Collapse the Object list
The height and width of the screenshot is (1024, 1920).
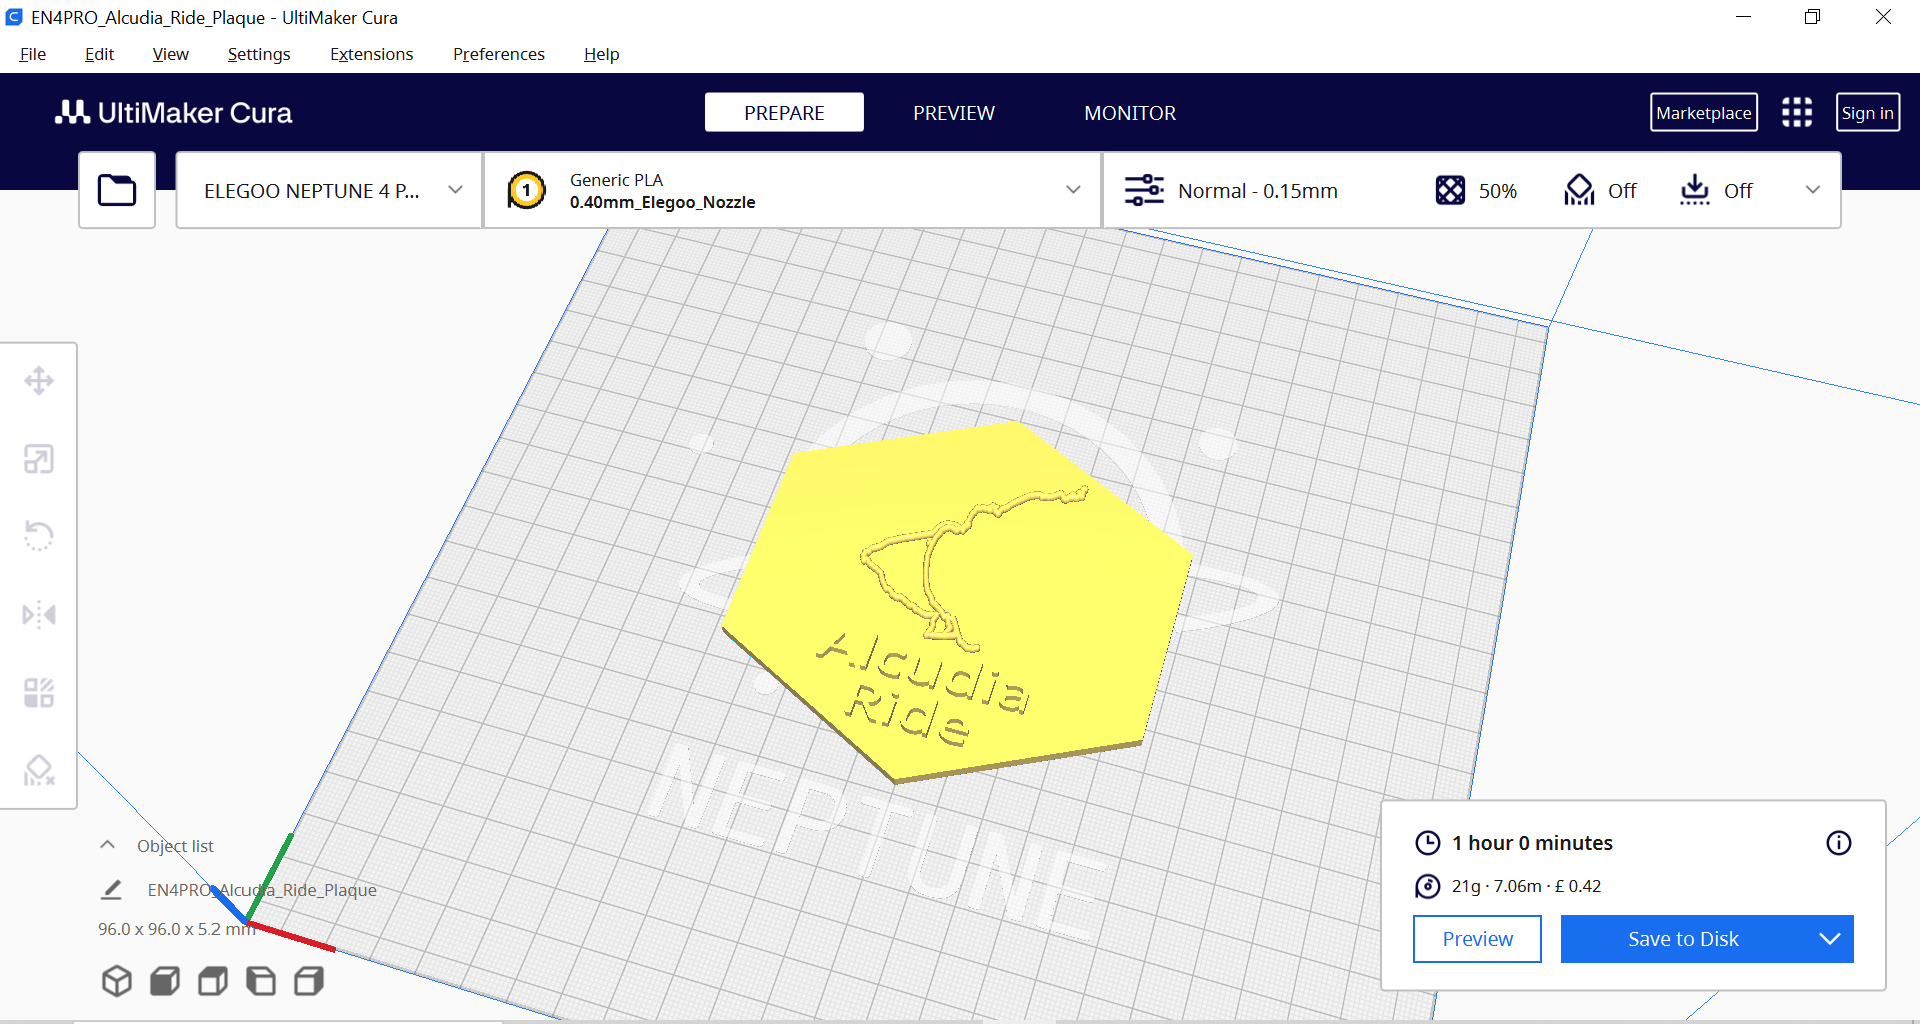pyautogui.click(x=108, y=845)
